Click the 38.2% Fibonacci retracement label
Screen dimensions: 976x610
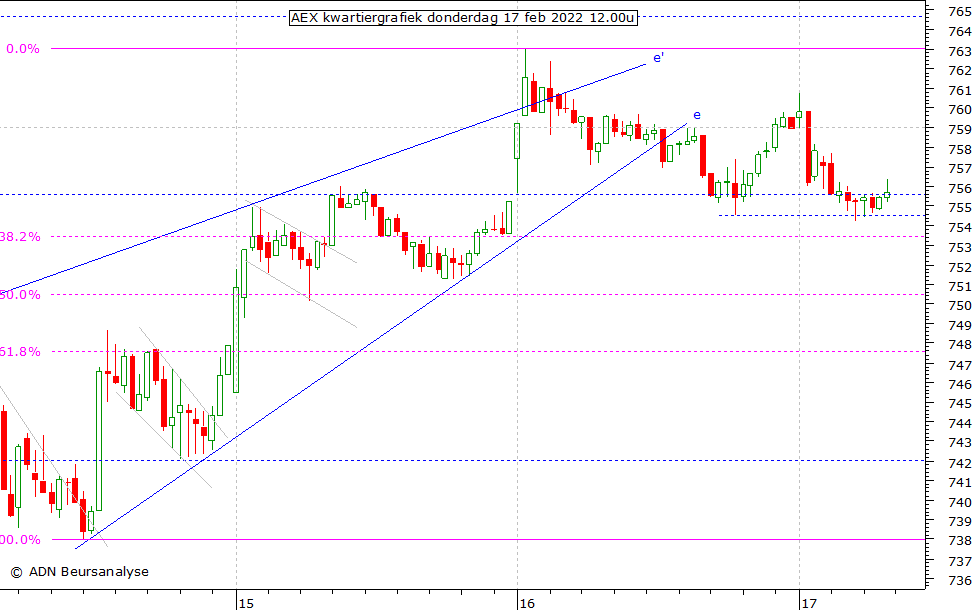pos(20,237)
